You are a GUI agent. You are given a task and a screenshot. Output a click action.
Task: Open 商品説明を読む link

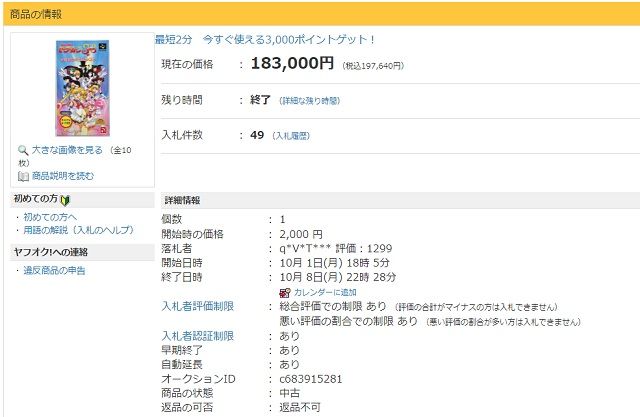[62, 176]
